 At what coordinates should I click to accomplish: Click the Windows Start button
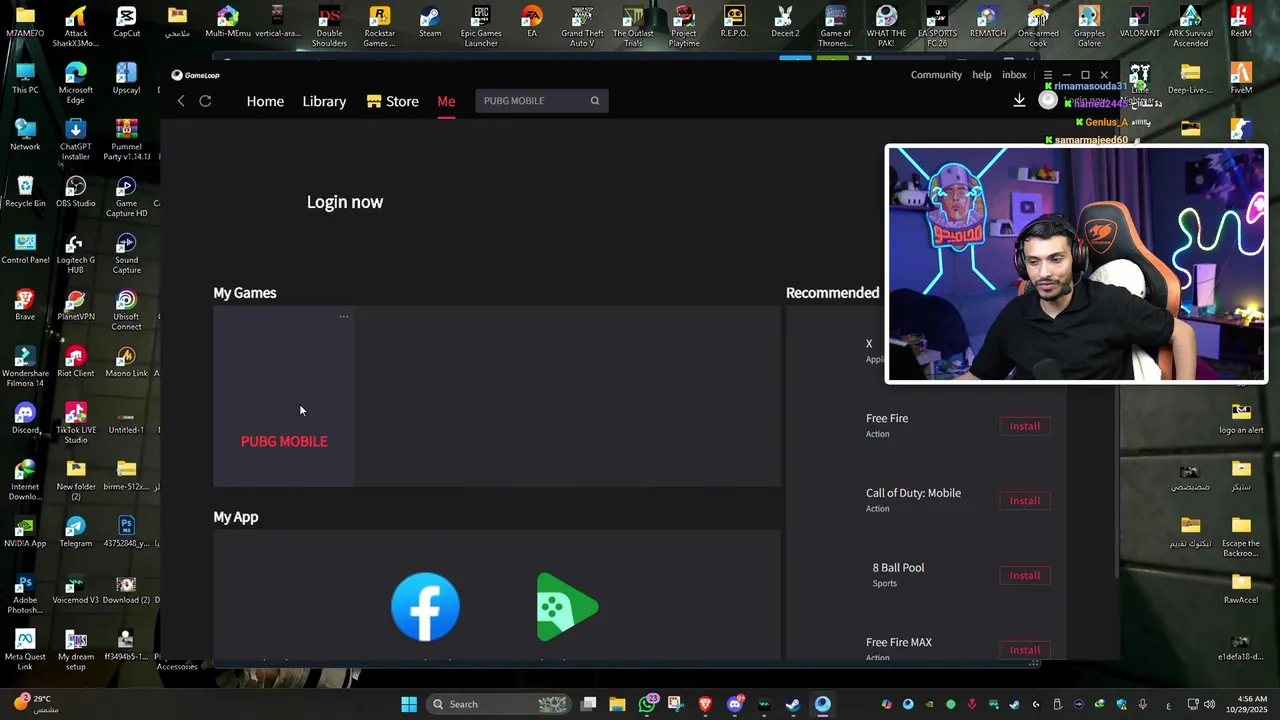[409, 704]
